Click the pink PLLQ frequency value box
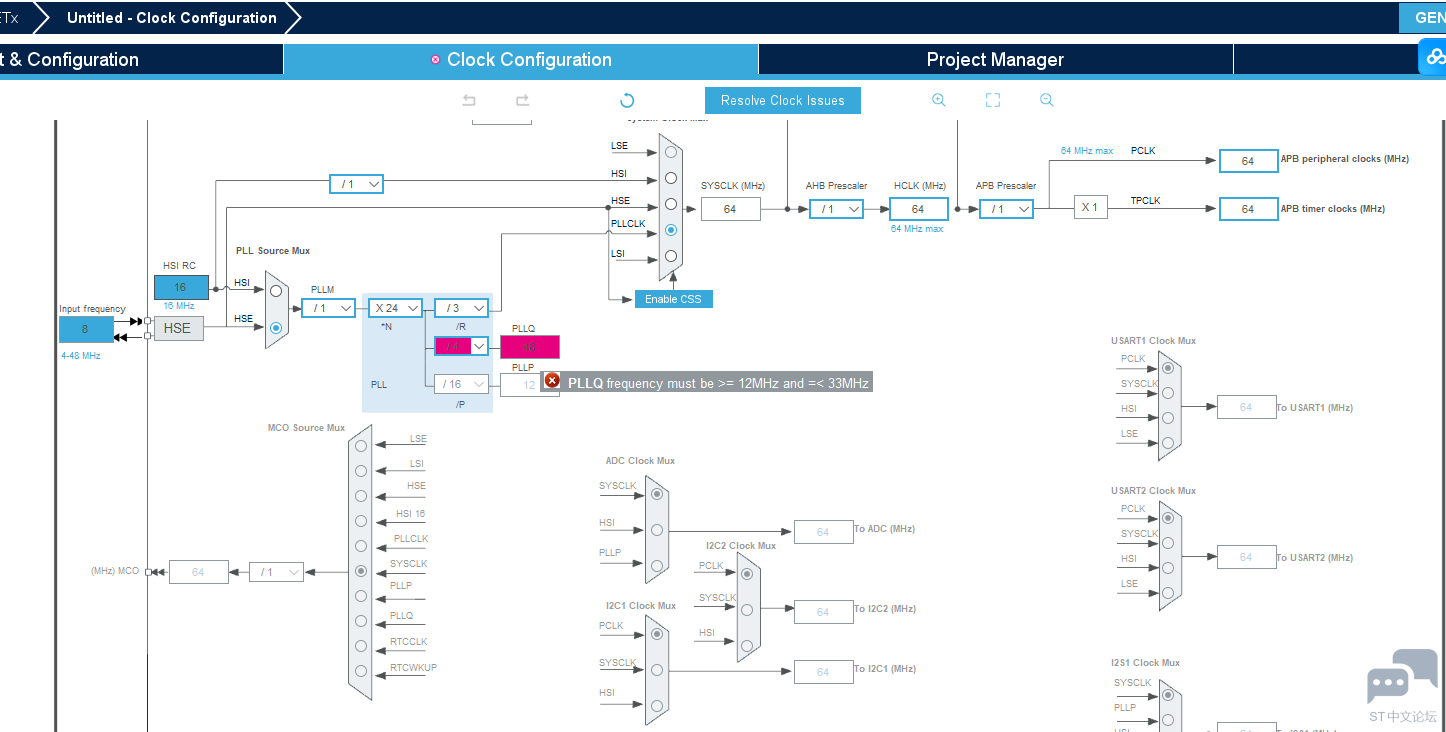This screenshot has height=732, width=1446. pos(530,347)
